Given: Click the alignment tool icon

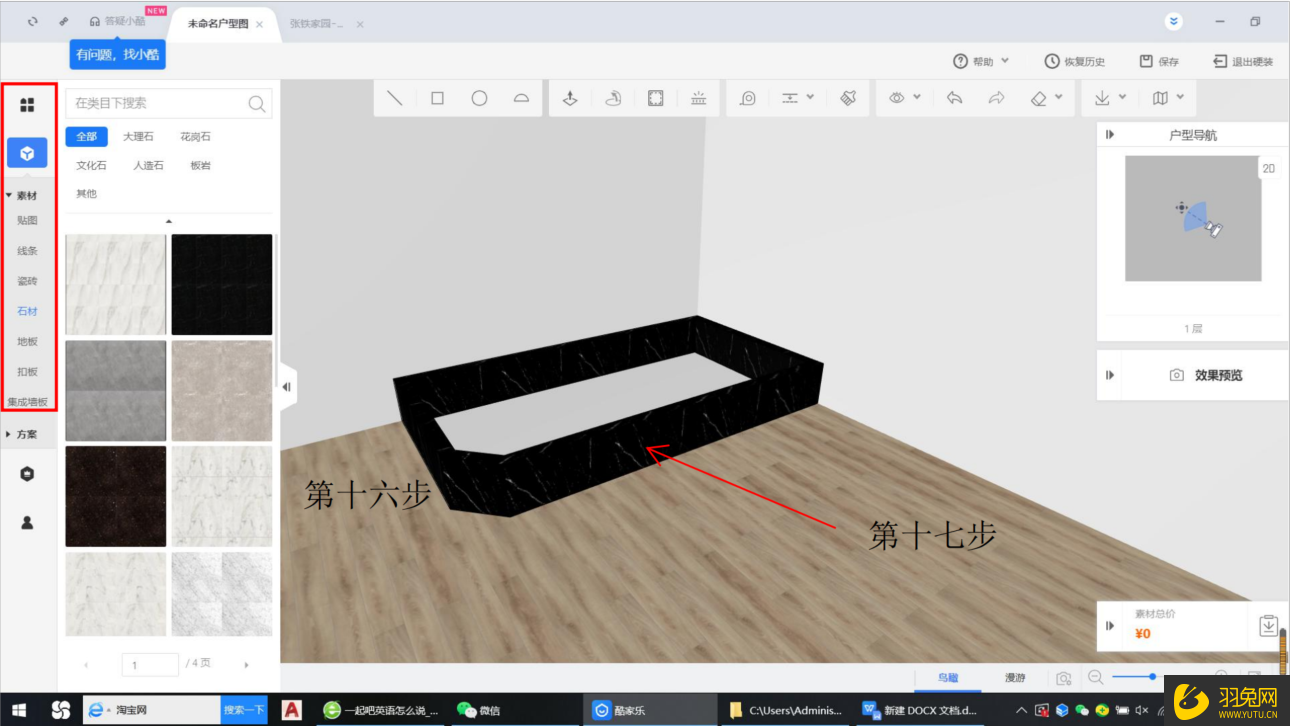Looking at the screenshot, I should point(790,98).
